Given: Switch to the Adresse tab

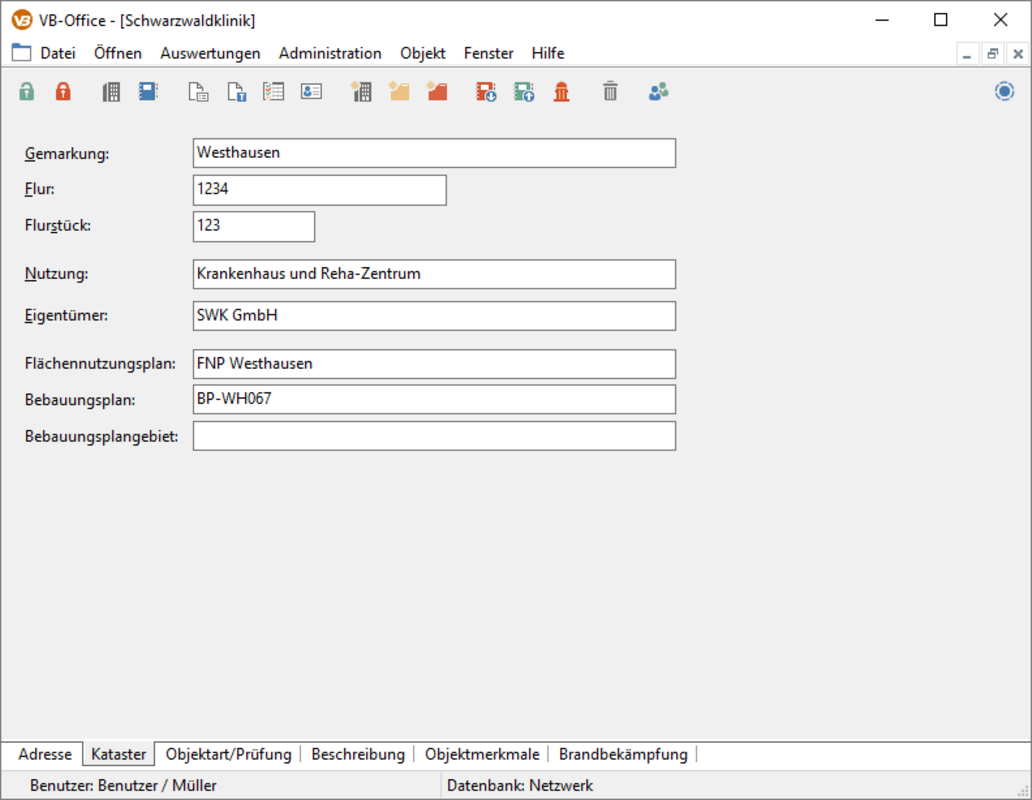Looking at the screenshot, I should click(x=45, y=754).
